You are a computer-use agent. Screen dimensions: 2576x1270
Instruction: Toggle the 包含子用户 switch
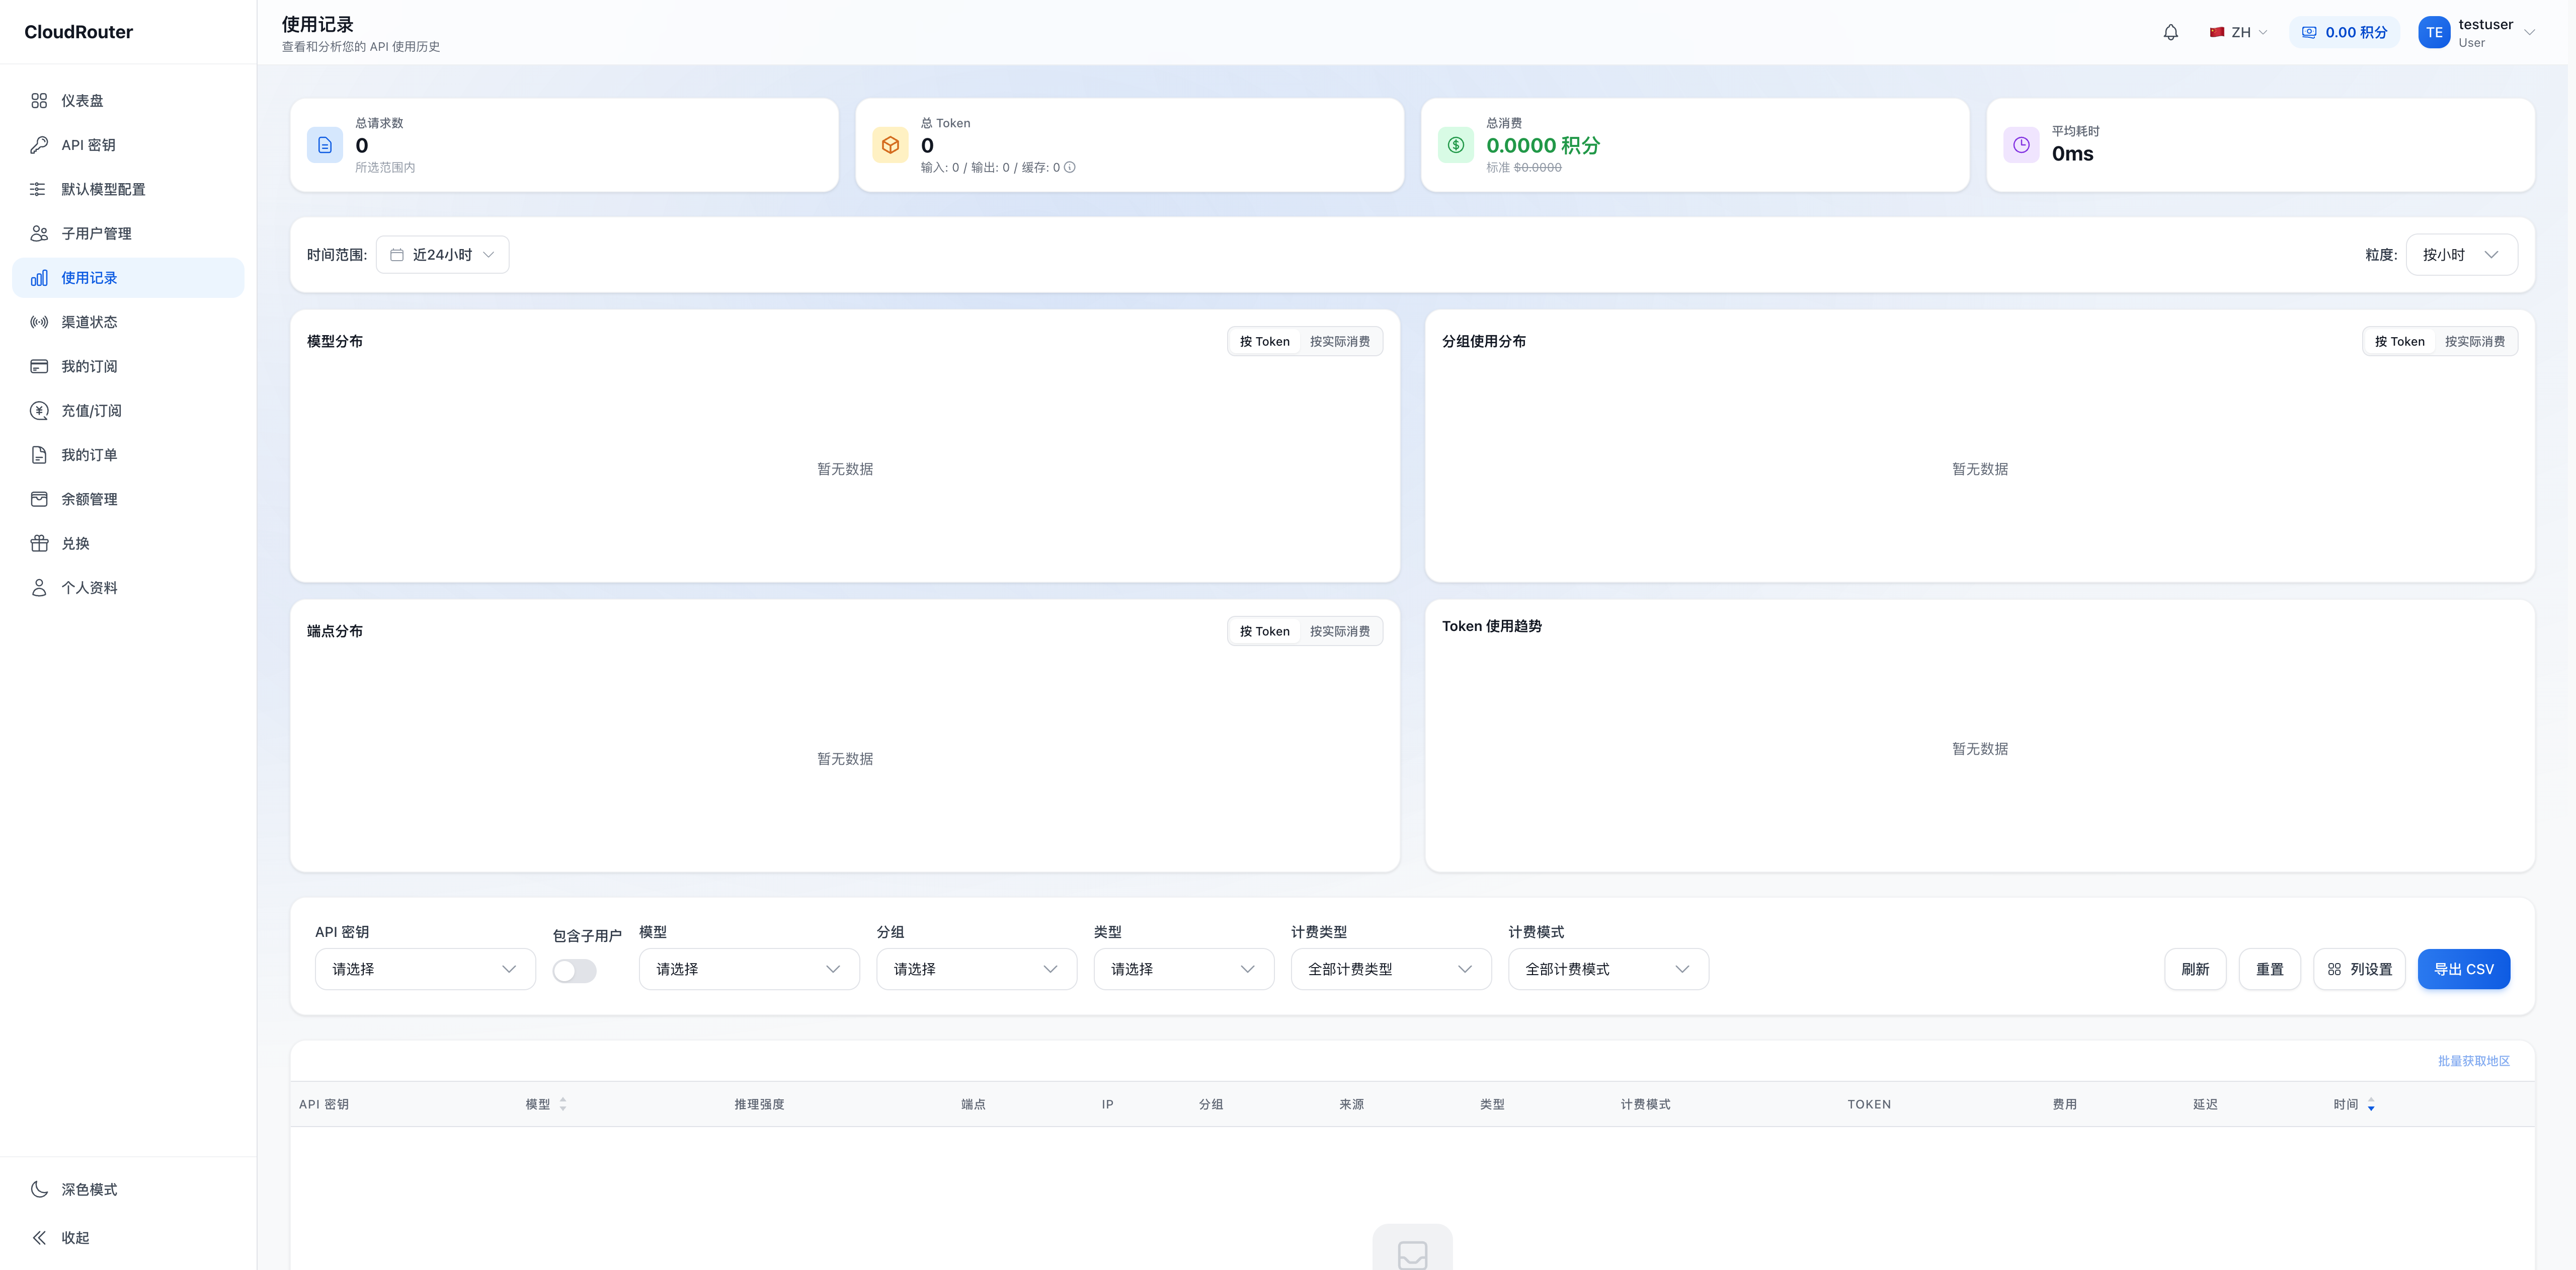point(574,971)
